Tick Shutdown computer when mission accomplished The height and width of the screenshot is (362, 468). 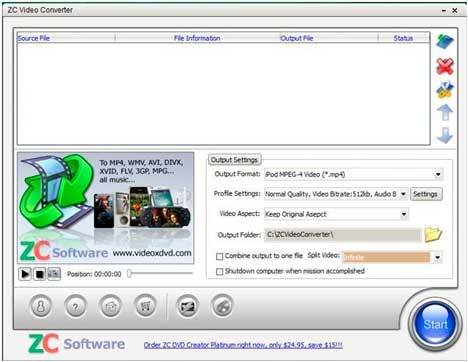tap(219, 272)
